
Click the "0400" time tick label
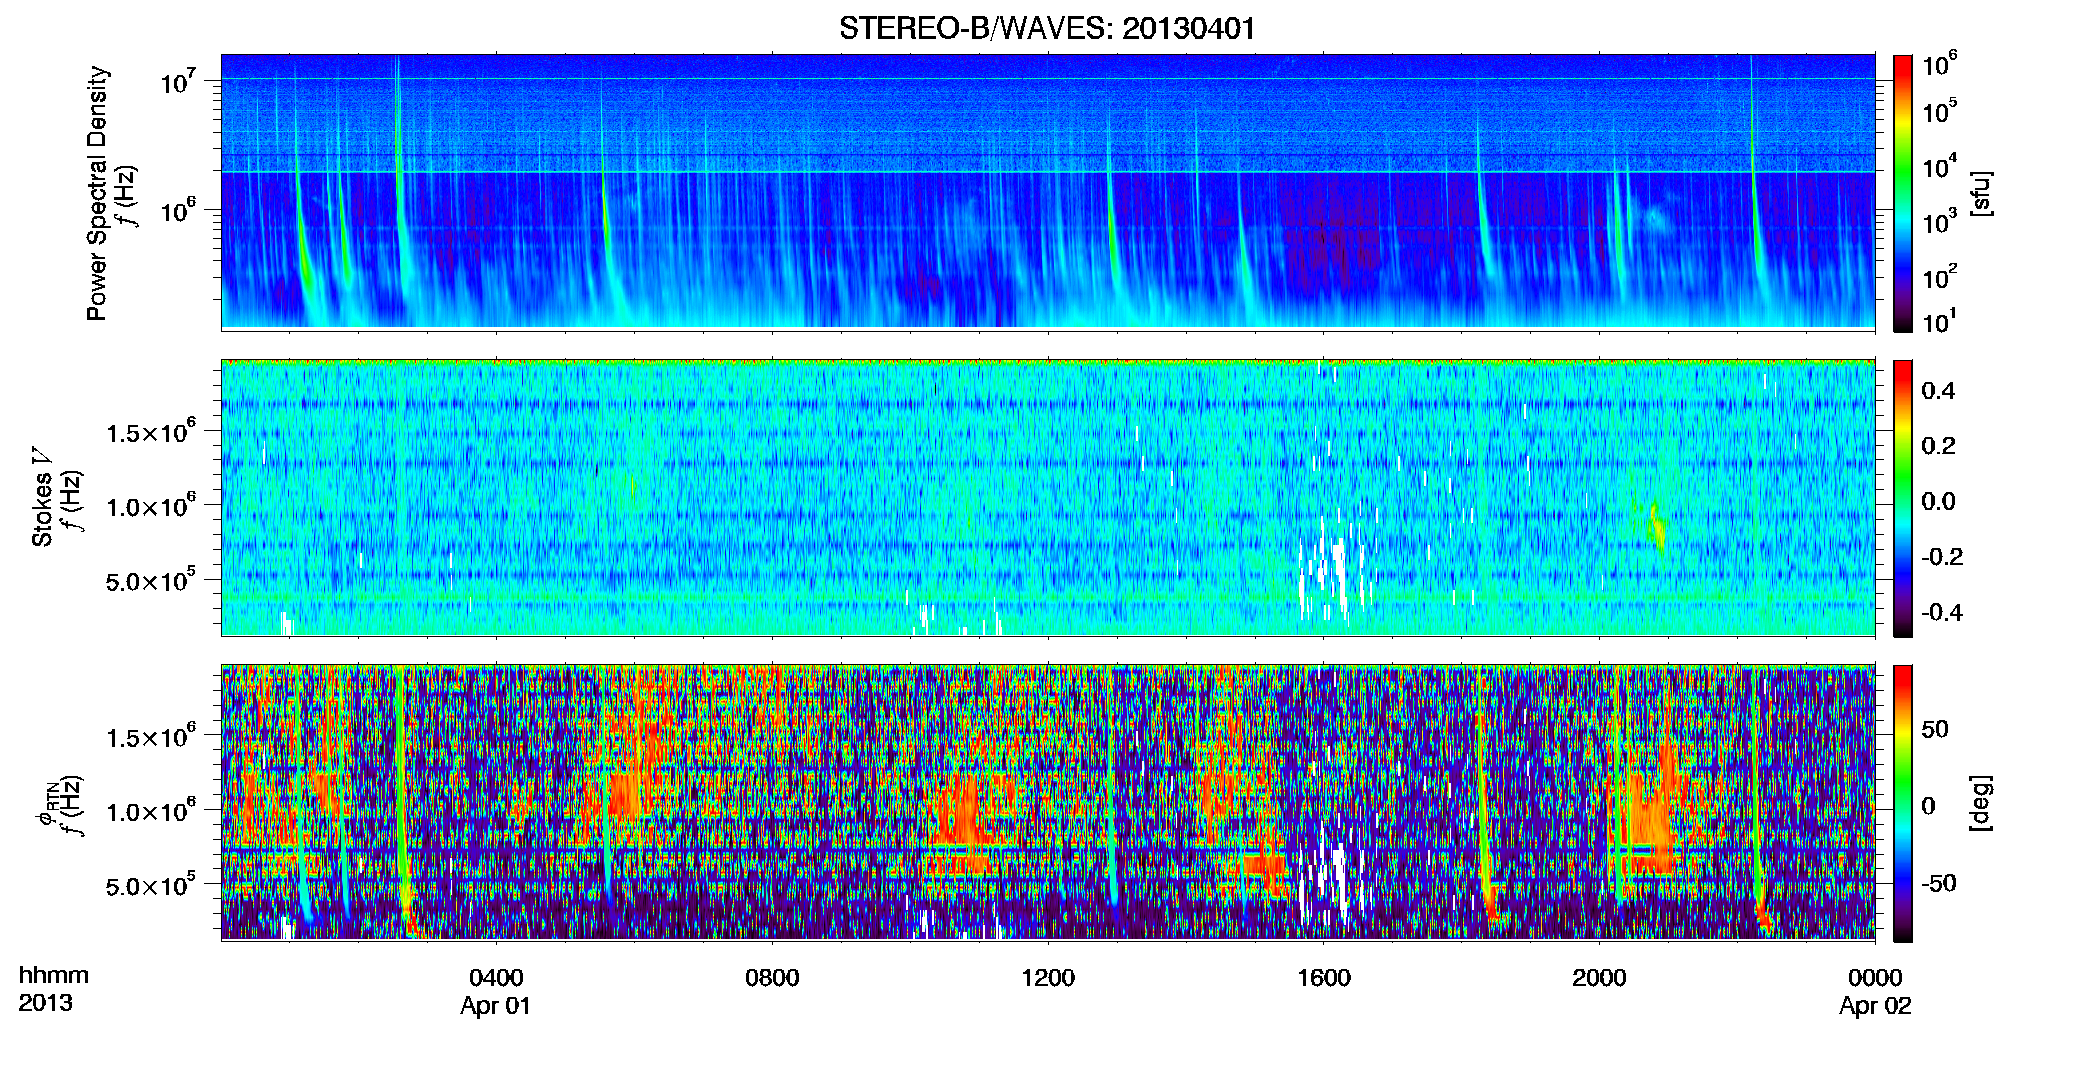pyautogui.click(x=496, y=977)
